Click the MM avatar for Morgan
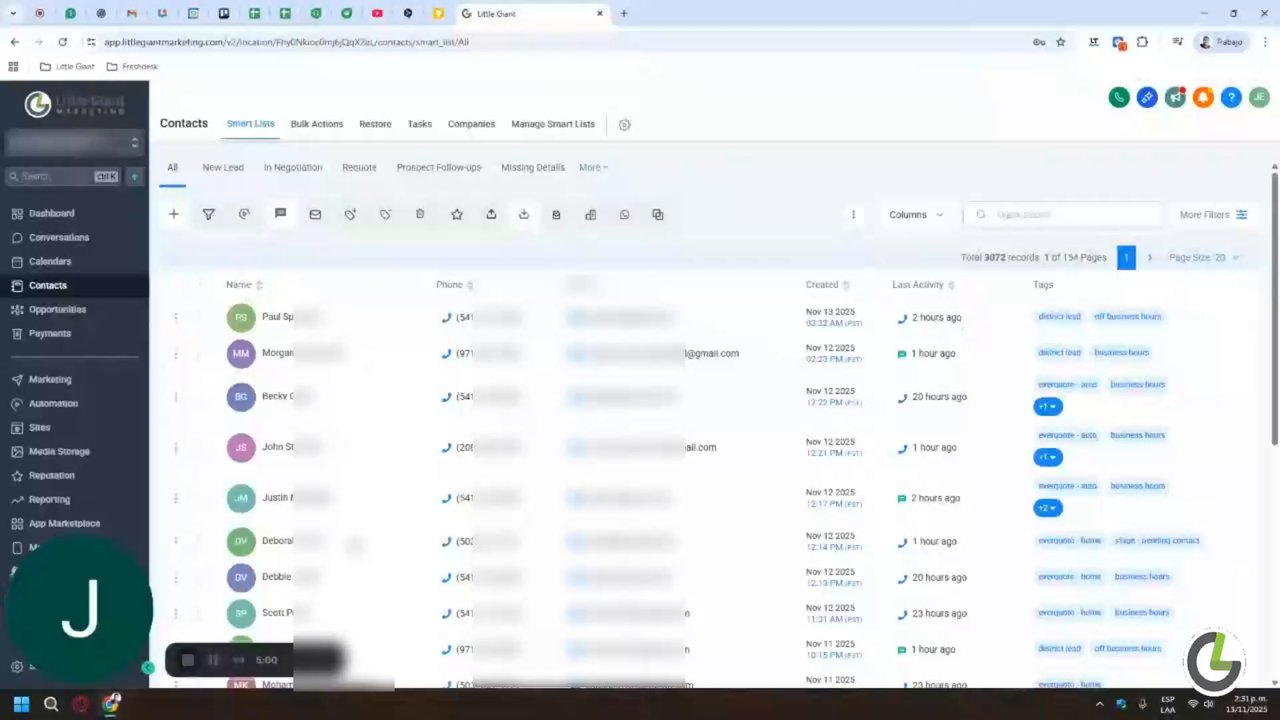 pyautogui.click(x=241, y=353)
